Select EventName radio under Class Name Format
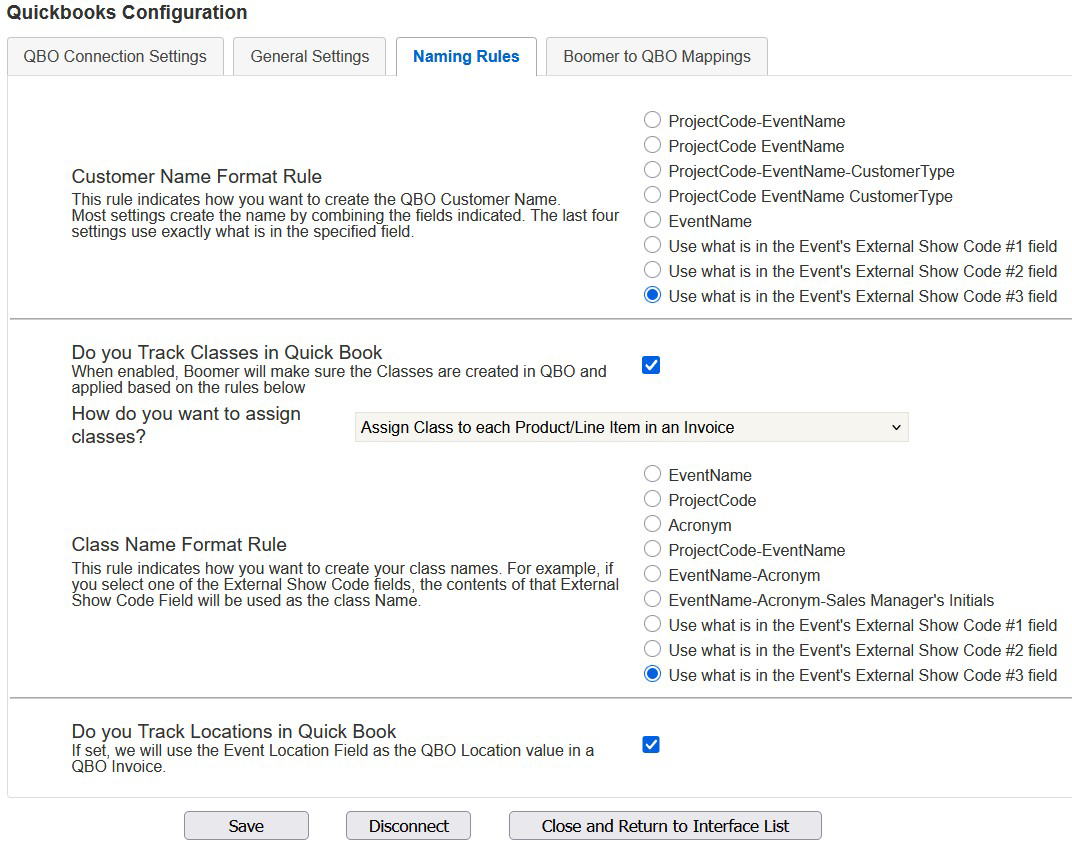The height and width of the screenshot is (852, 1072). pyautogui.click(x=652, y=474)
